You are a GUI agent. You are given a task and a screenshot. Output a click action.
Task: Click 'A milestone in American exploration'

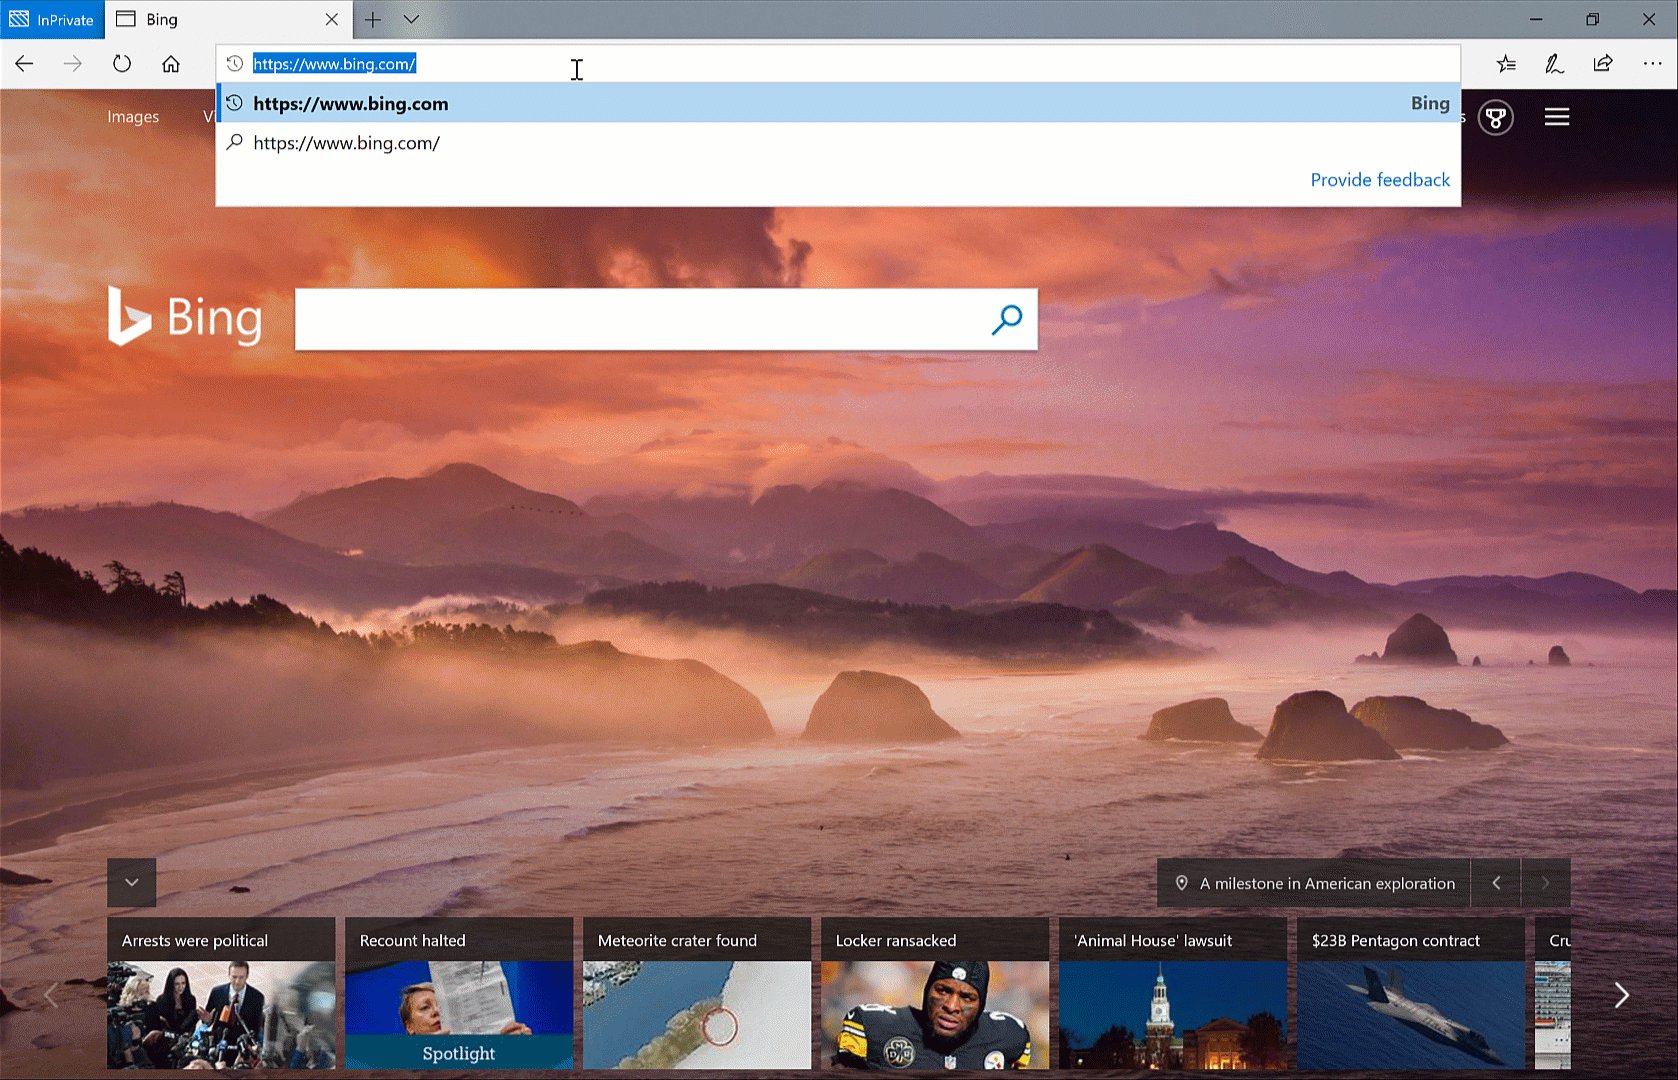1328,883
